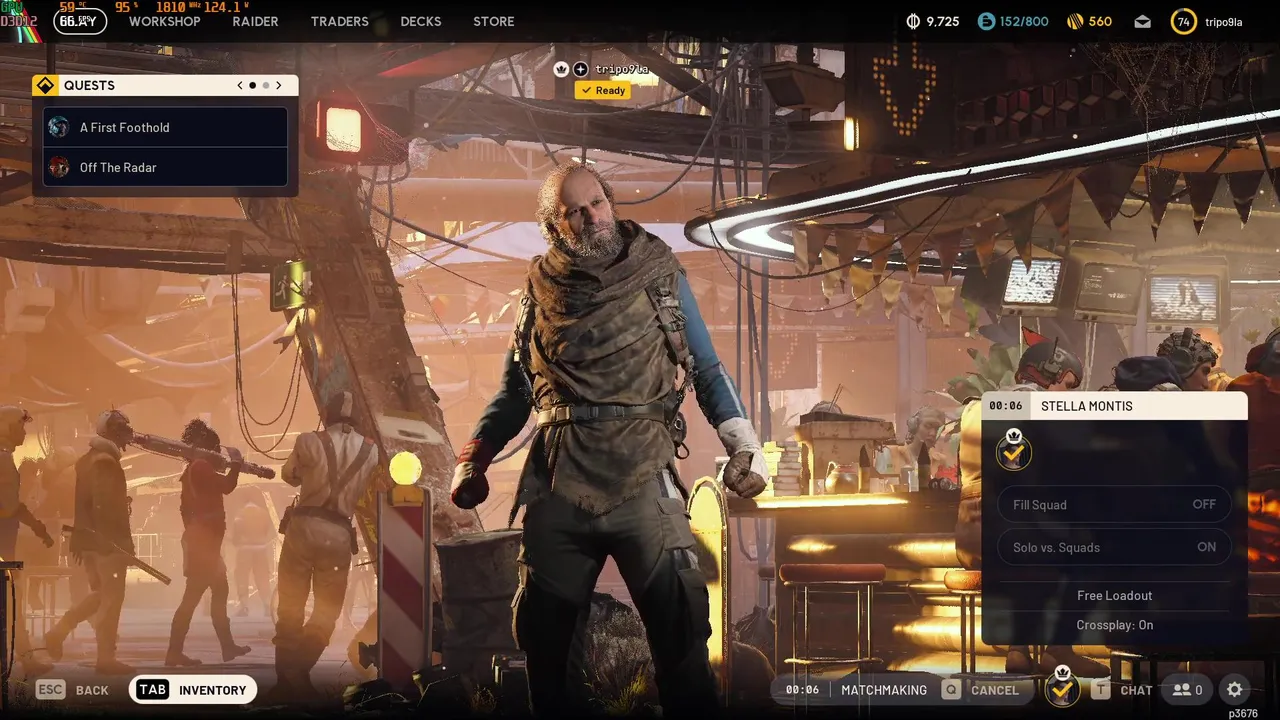The width and height of the screenshot is (1280, 720).
Task: Click the Matchmaking status label
Action: tap(884, 690)
